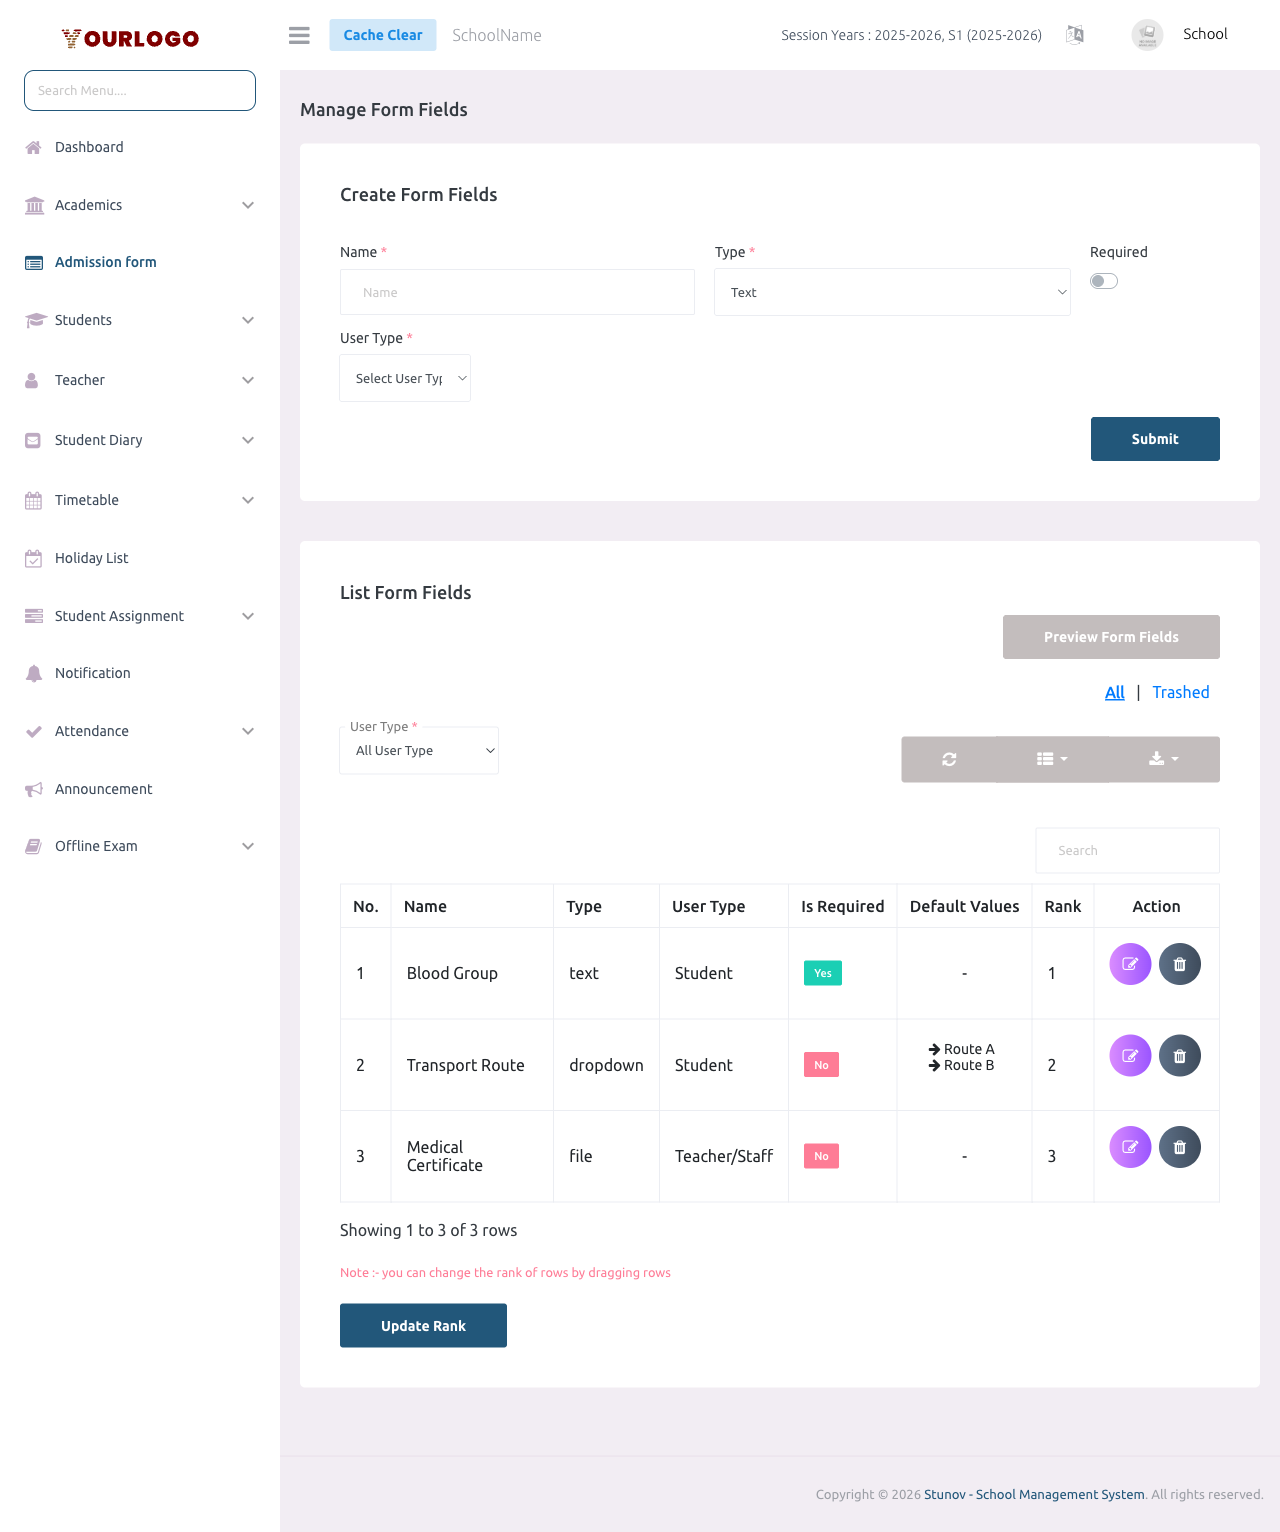Select the Admission form menu item
This screenshot has width=1280, height=1532.
105,262
